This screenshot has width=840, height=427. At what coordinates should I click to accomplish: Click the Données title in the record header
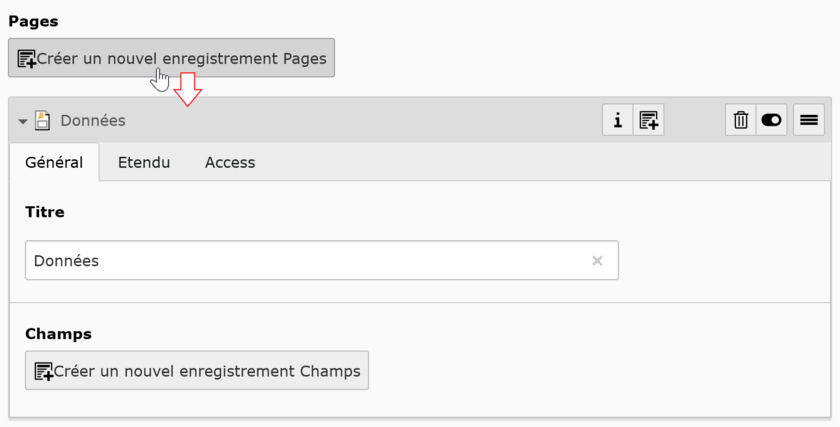(93, 121)
